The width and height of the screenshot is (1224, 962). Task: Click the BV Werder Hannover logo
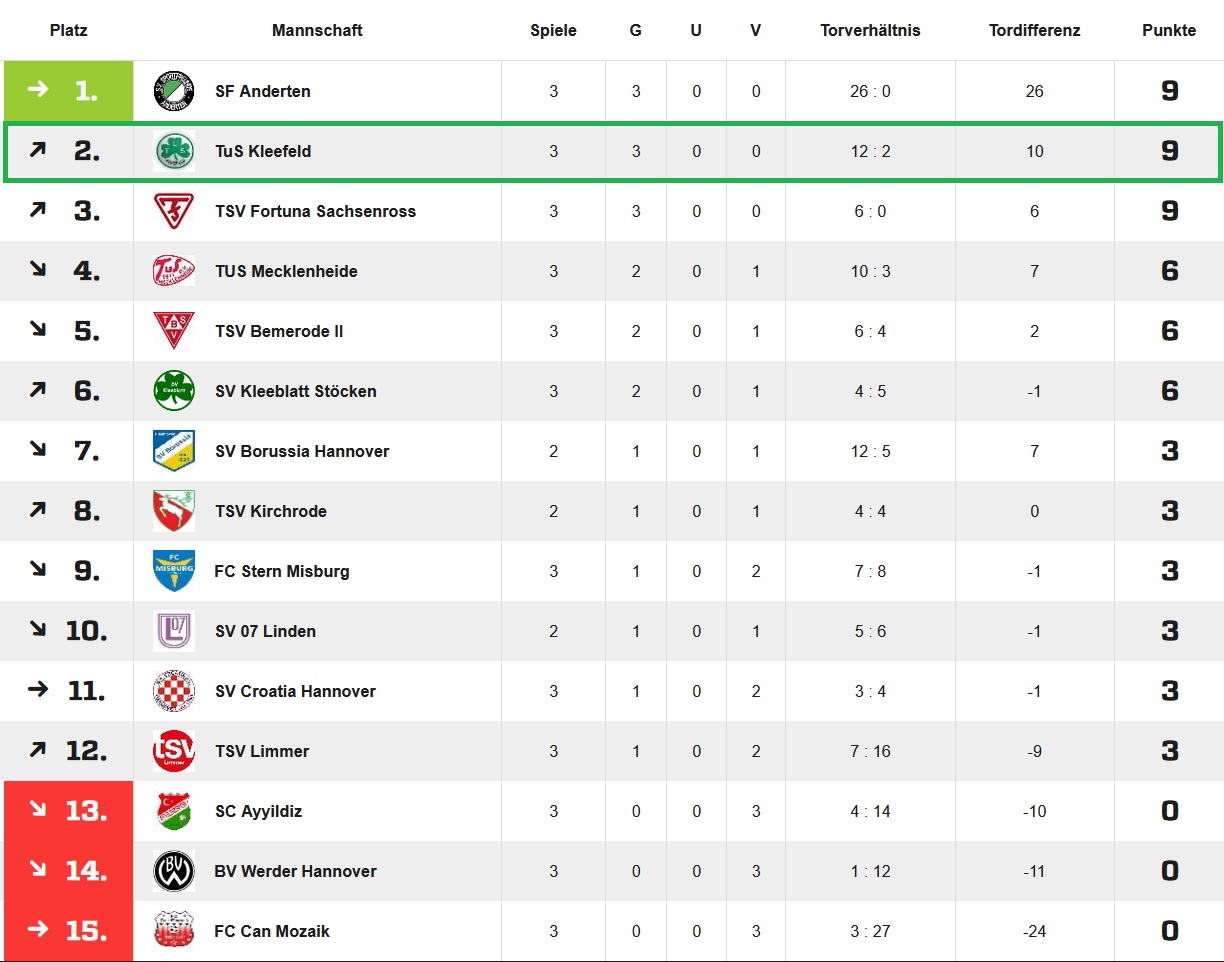click(173, 871)
